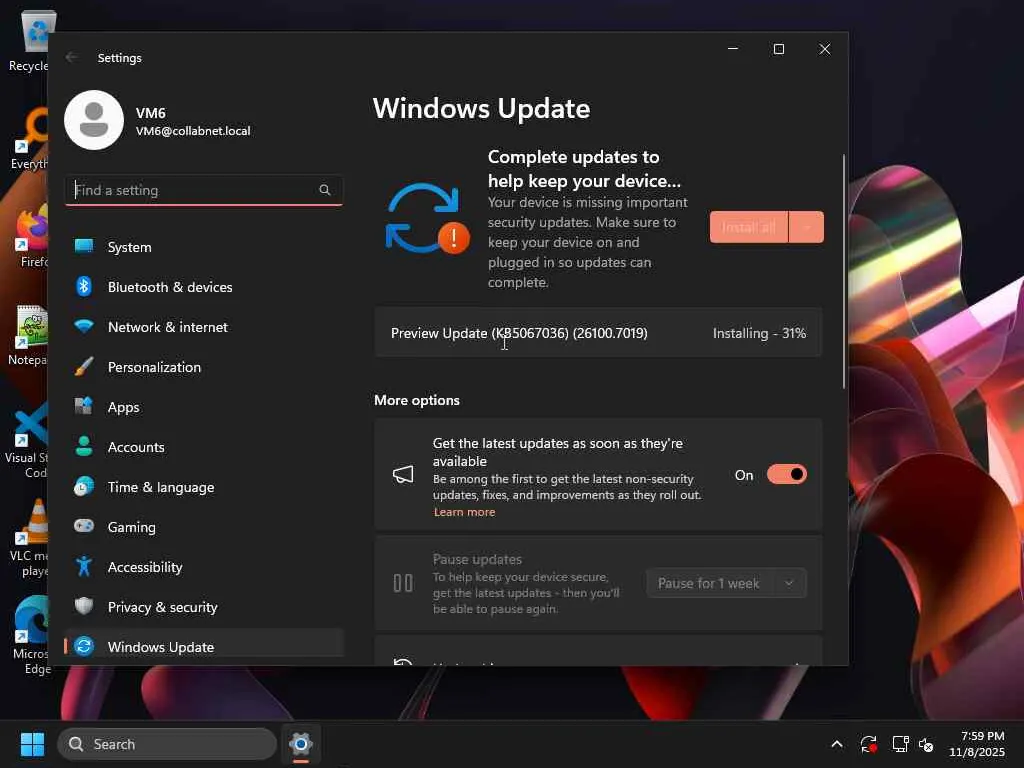Open System settings category
The height and width of the screenshot is (768, 1024).
(204, 247)
